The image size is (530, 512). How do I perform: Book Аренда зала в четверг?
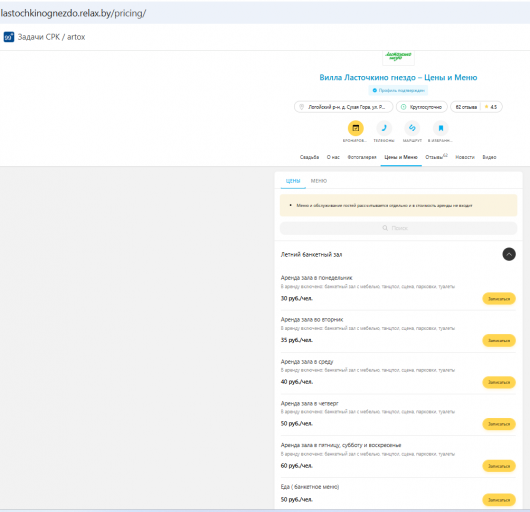pyautogui.click(x=499, y=424)
